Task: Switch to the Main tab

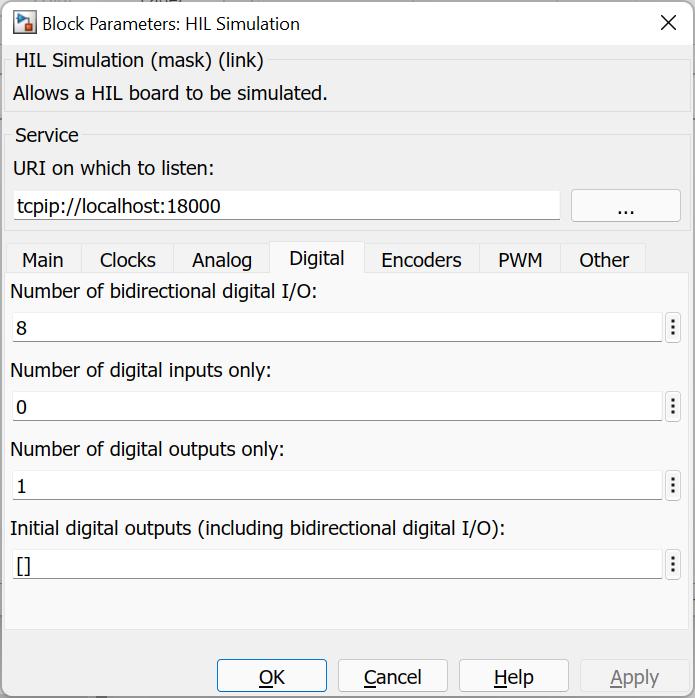Action: point(43,260)
